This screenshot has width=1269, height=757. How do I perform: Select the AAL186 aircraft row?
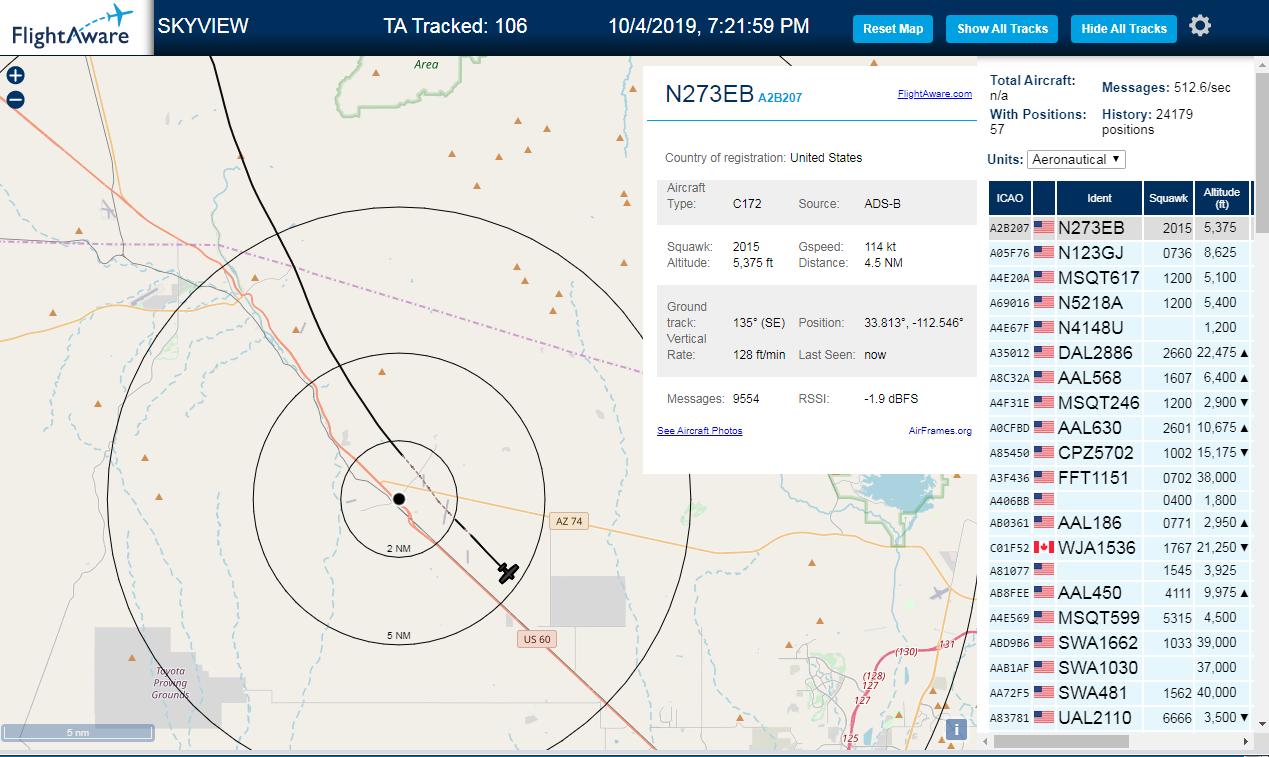1119,523
